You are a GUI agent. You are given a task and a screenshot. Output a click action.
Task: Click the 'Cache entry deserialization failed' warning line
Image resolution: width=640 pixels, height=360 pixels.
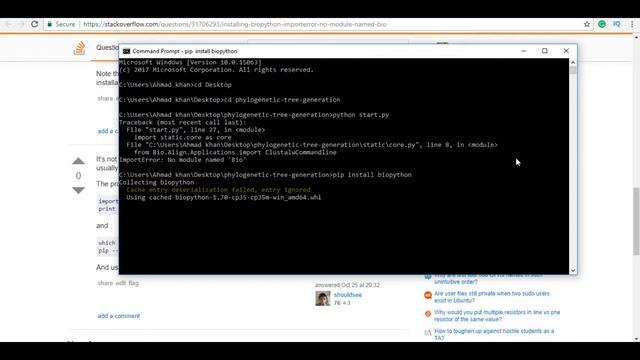218,190
